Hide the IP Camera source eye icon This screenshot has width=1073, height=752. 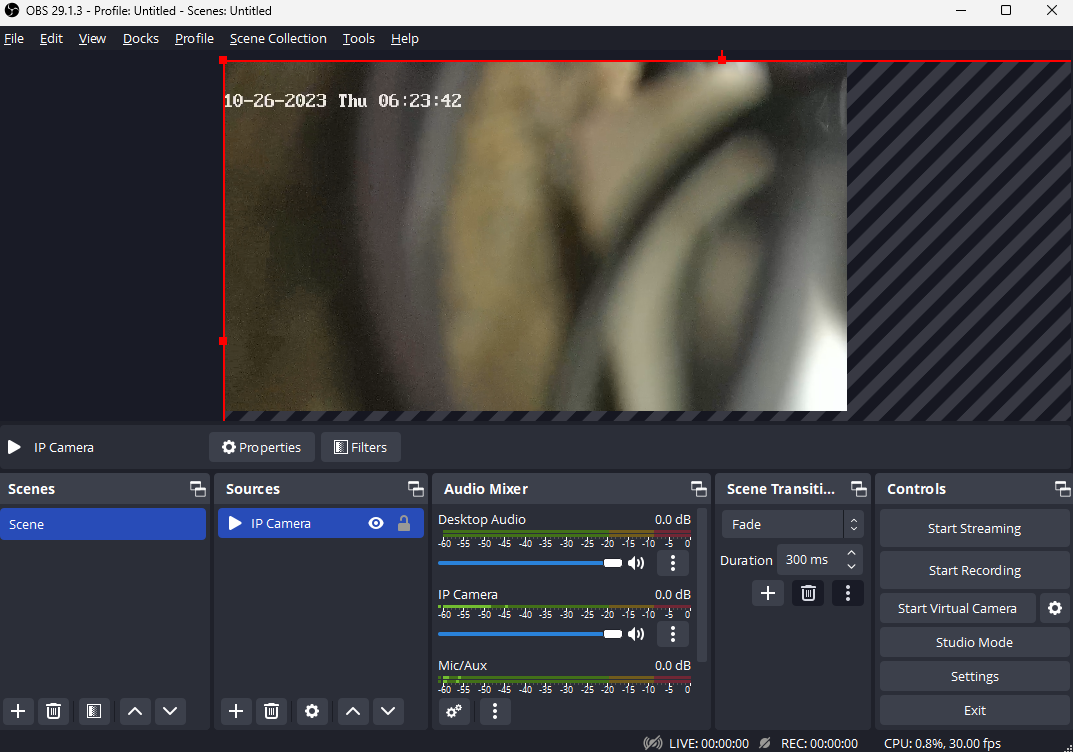tap(376, 523)
